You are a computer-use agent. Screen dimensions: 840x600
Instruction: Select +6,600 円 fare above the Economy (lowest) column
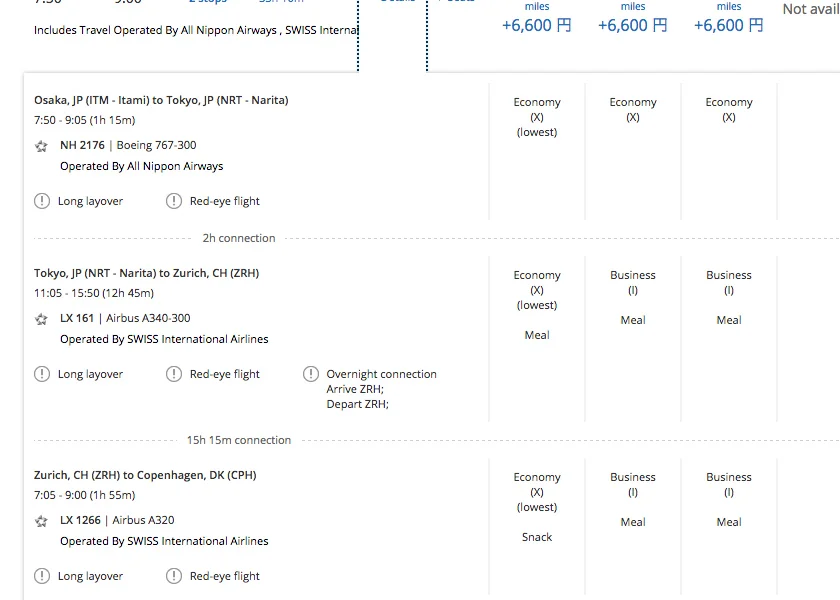click(x=537, y=25)
